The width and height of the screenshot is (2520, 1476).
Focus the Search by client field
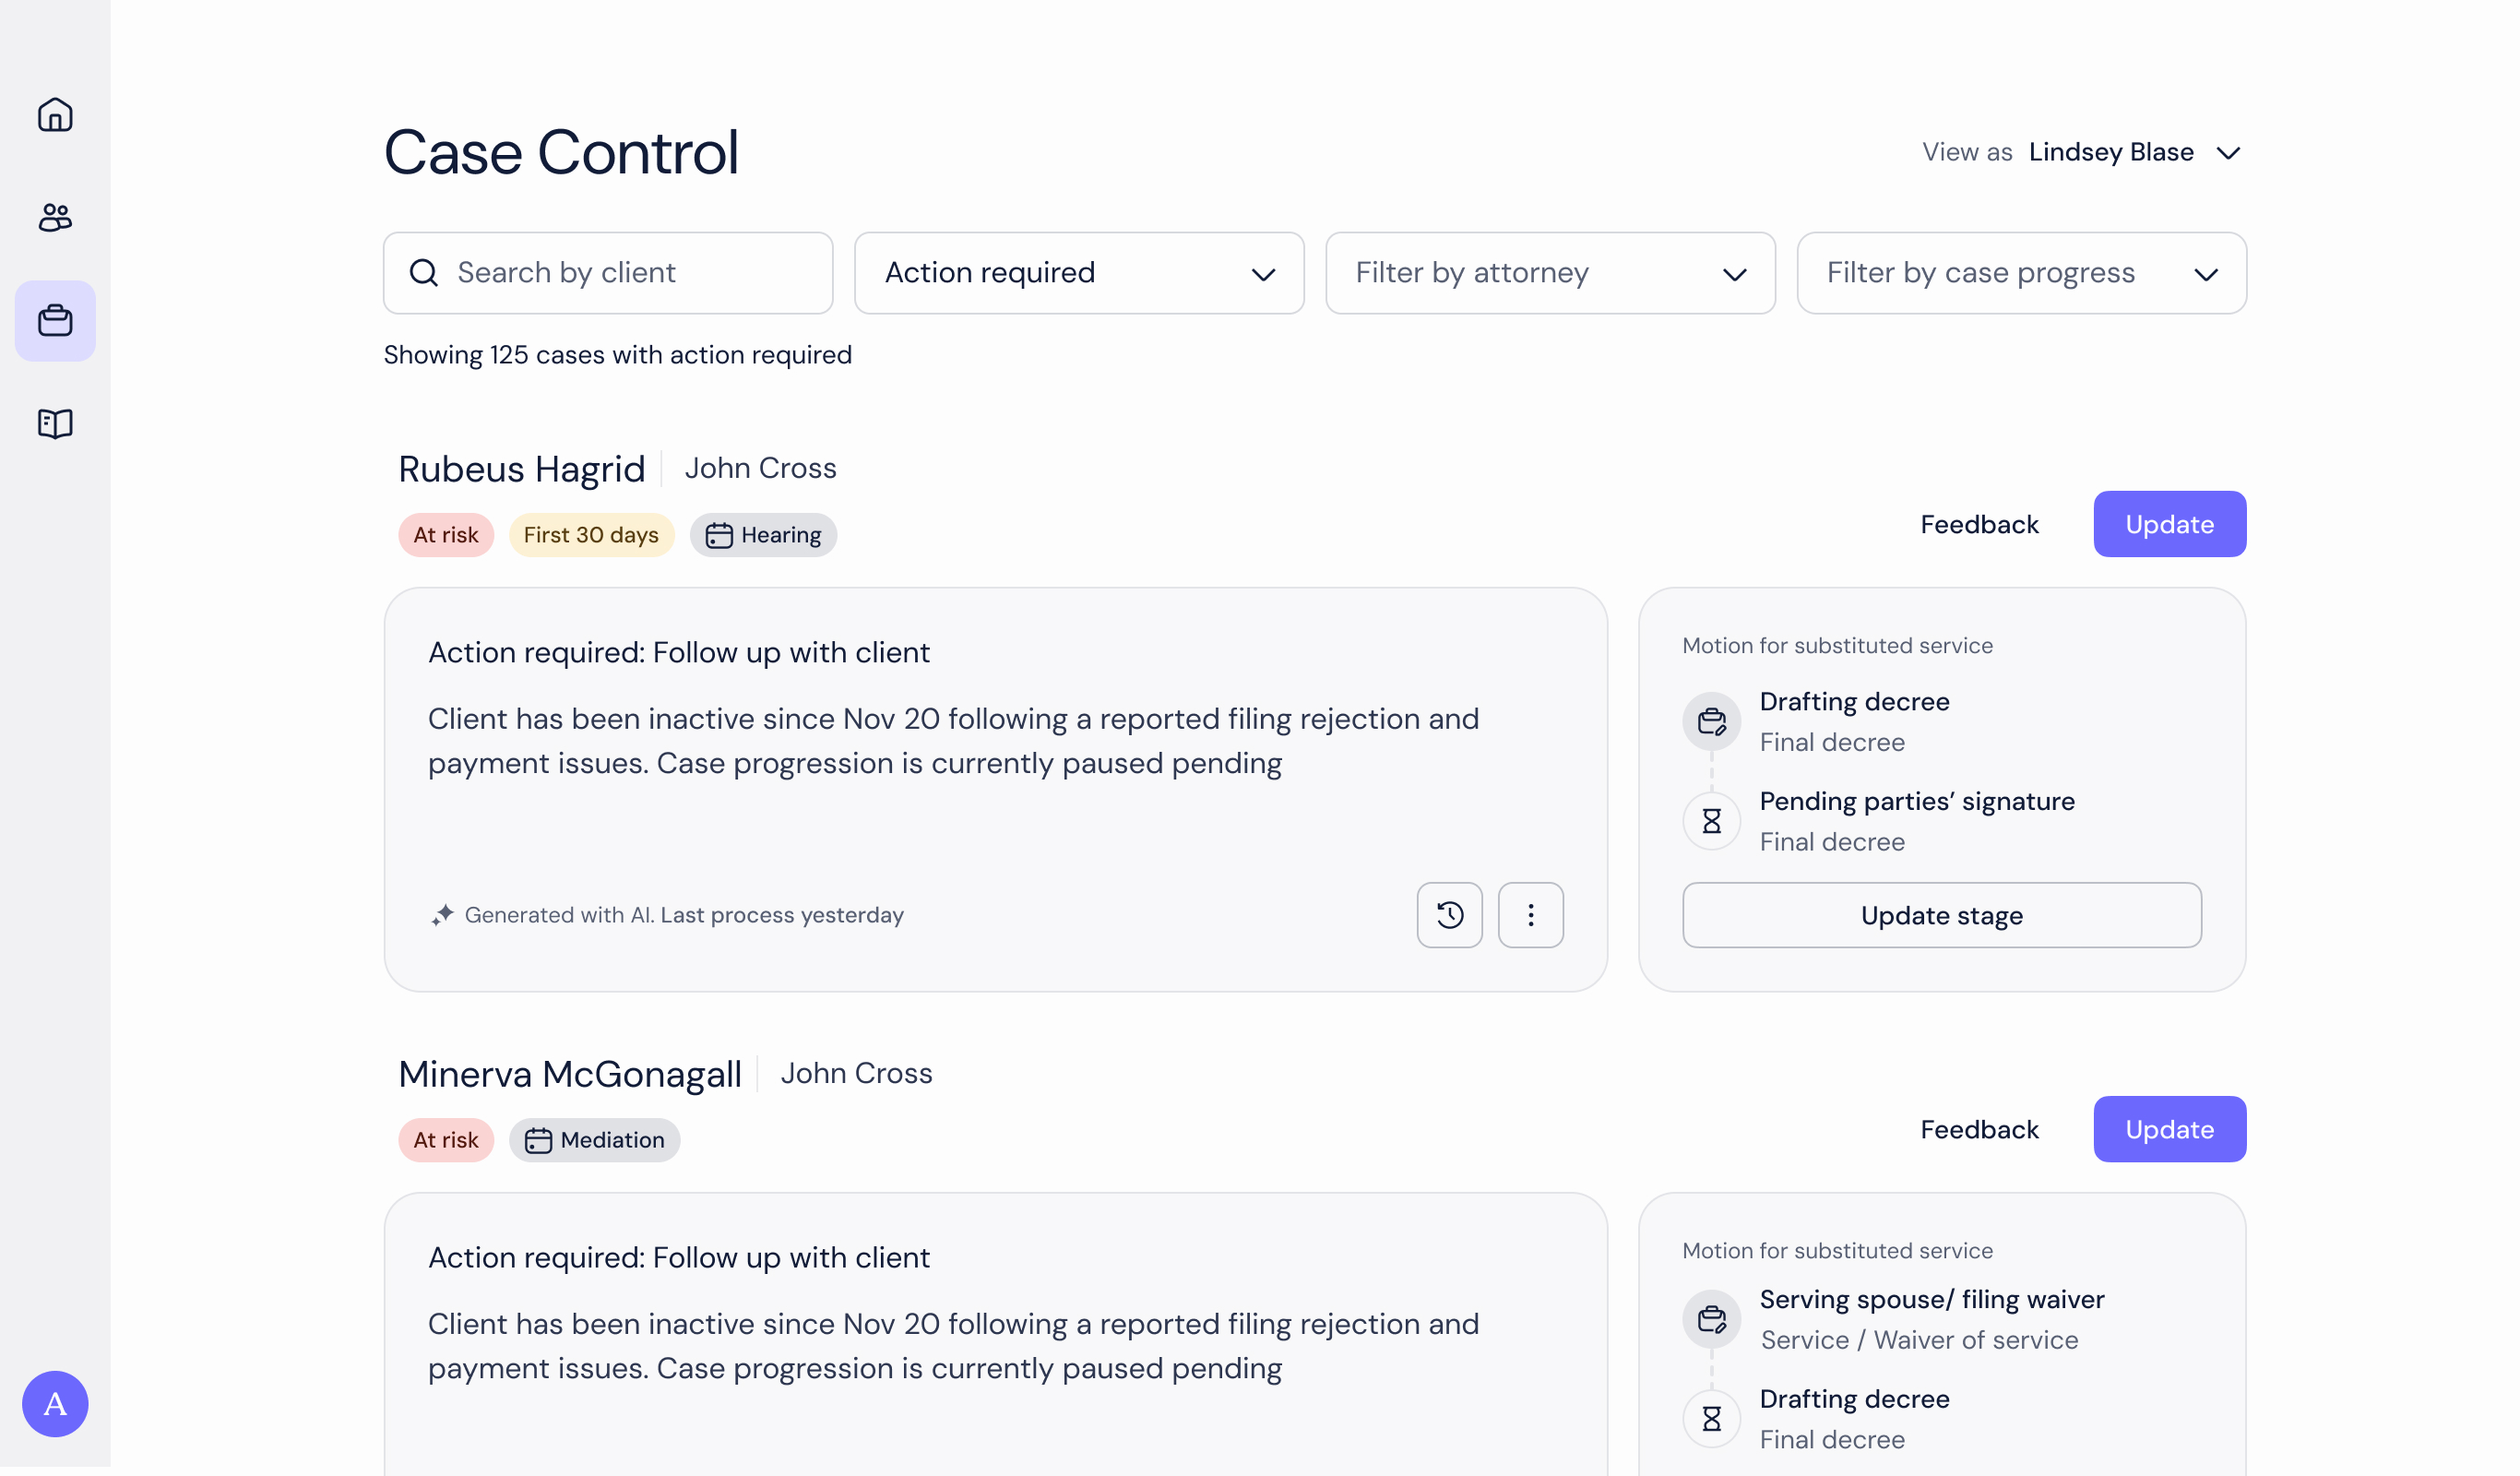(x=608, y=273)
